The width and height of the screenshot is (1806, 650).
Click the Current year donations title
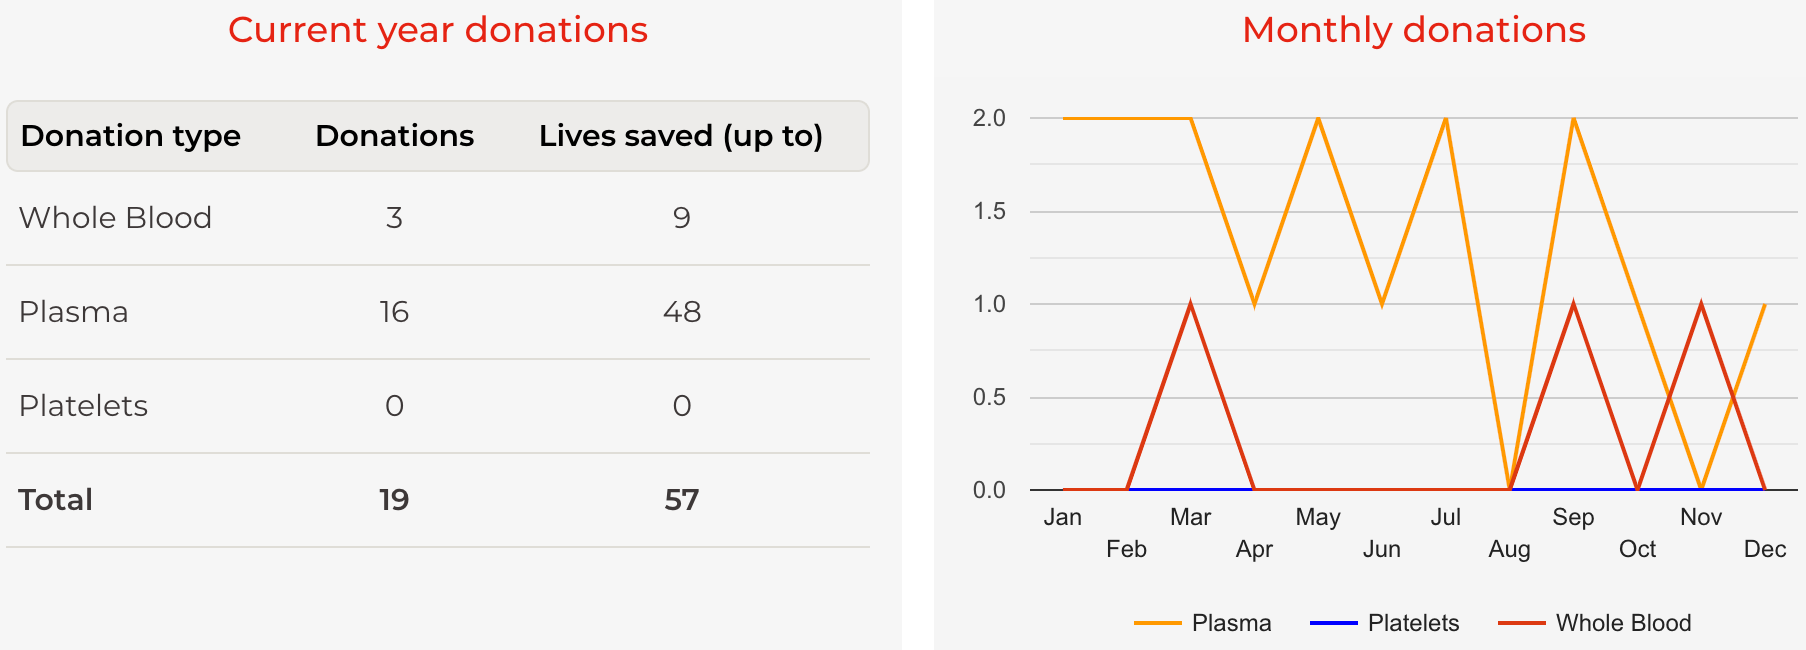click(x=438, y=30)
